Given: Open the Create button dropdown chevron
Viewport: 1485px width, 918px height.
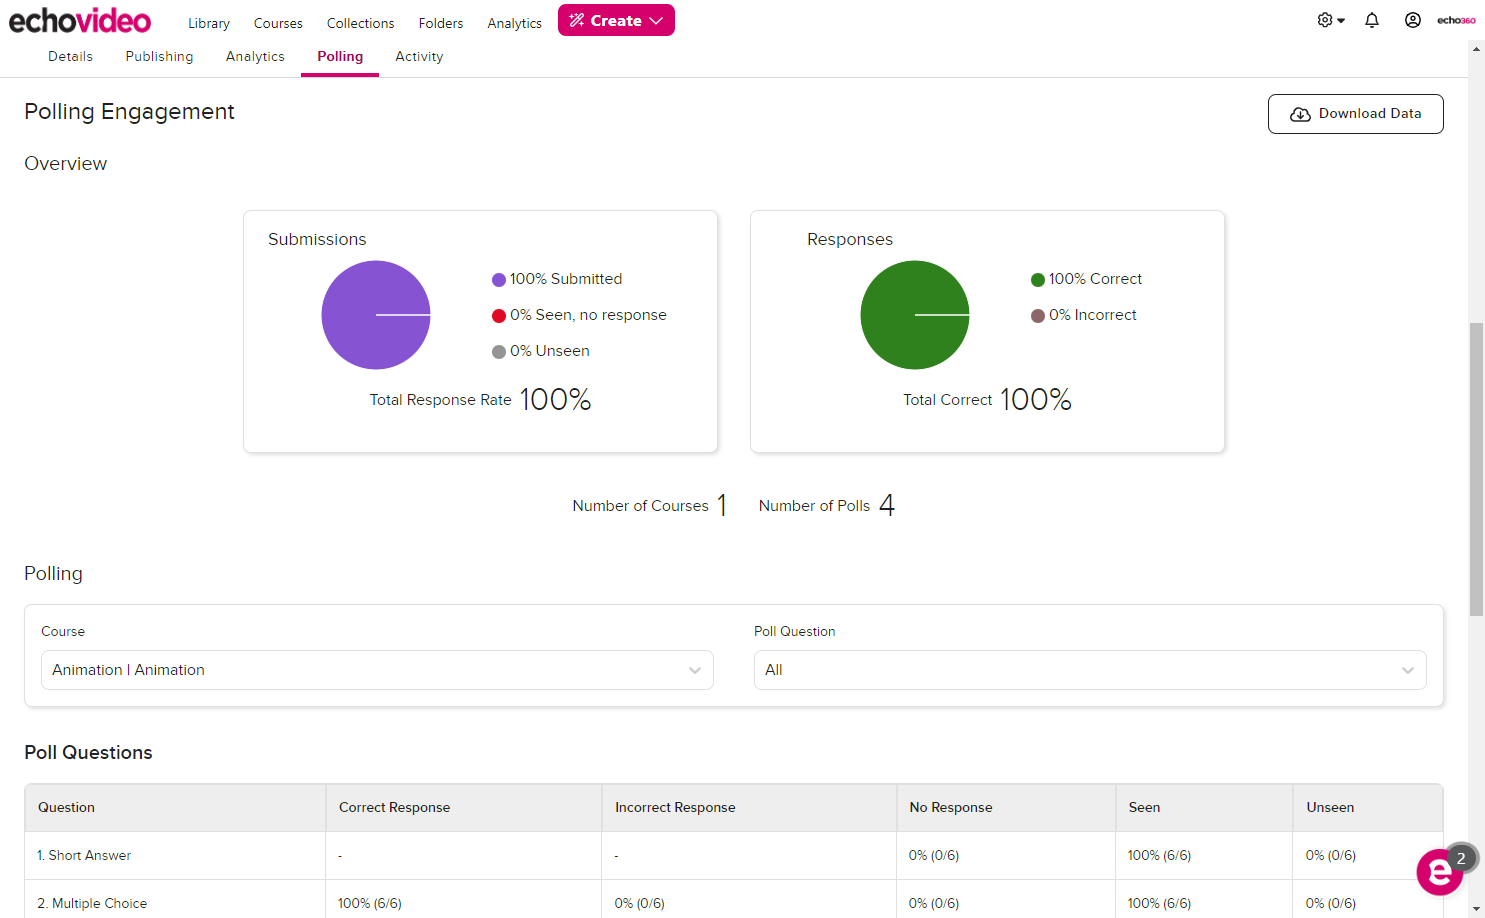Looking at the screenshot, I should tap(656, 19).
